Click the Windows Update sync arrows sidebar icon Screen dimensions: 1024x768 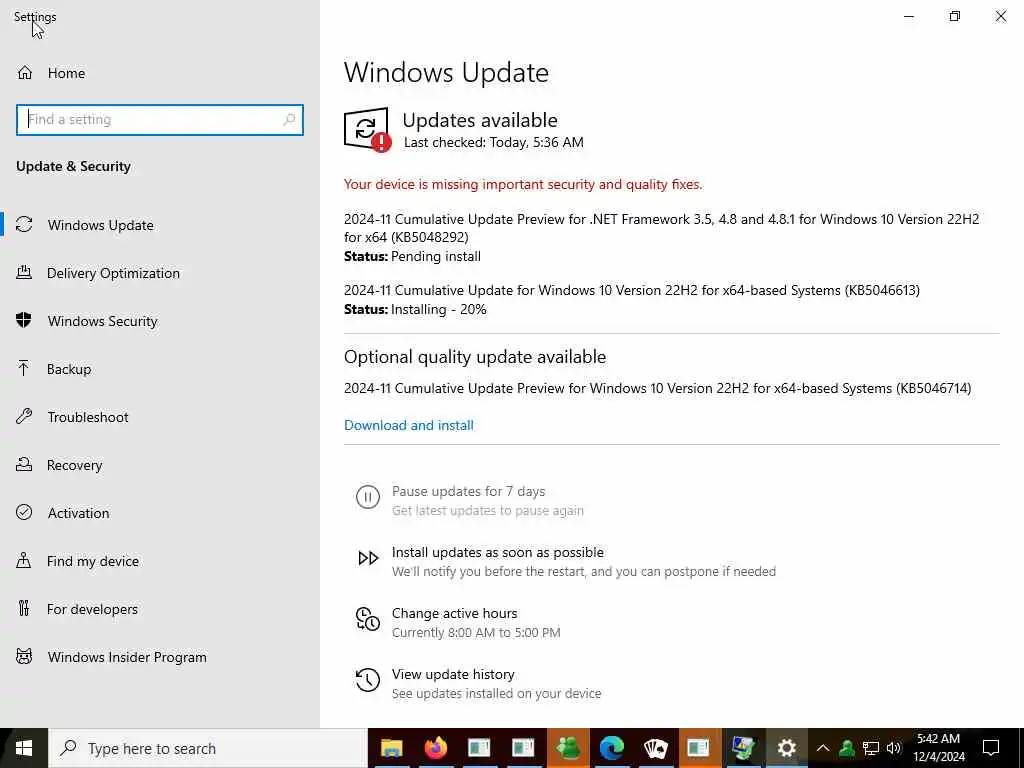tap(24, 225)
